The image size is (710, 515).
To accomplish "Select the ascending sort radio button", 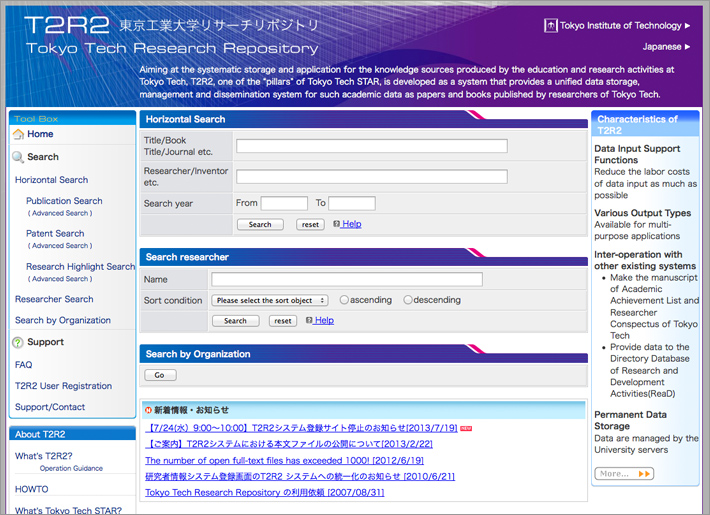I will pyautogui.click(x=344, y=300).
